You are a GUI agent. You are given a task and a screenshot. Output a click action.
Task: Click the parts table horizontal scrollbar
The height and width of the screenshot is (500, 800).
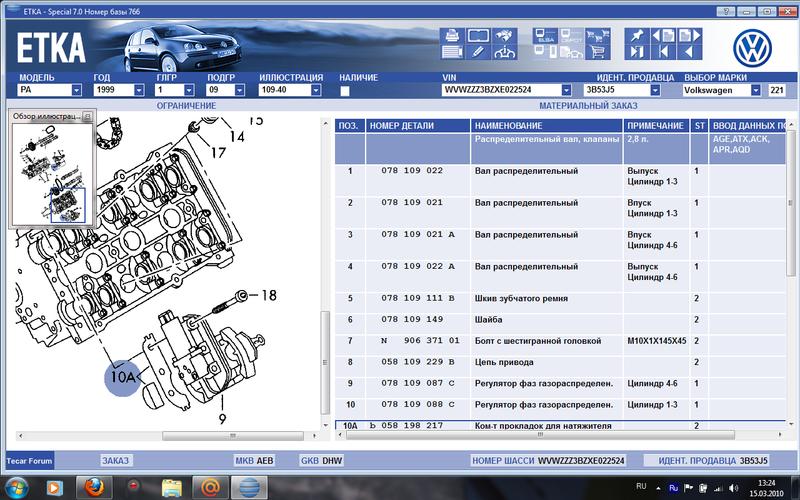point(540,435)
